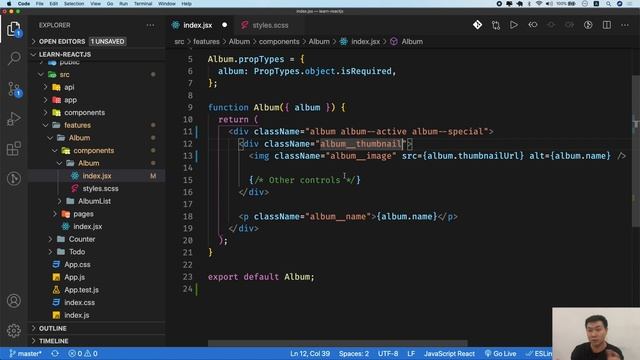The height and width of the screenshot is (360, 640).
Task: Open macOS Spotlight search icon
Action: pyautogui.click(x=608, y=4)
